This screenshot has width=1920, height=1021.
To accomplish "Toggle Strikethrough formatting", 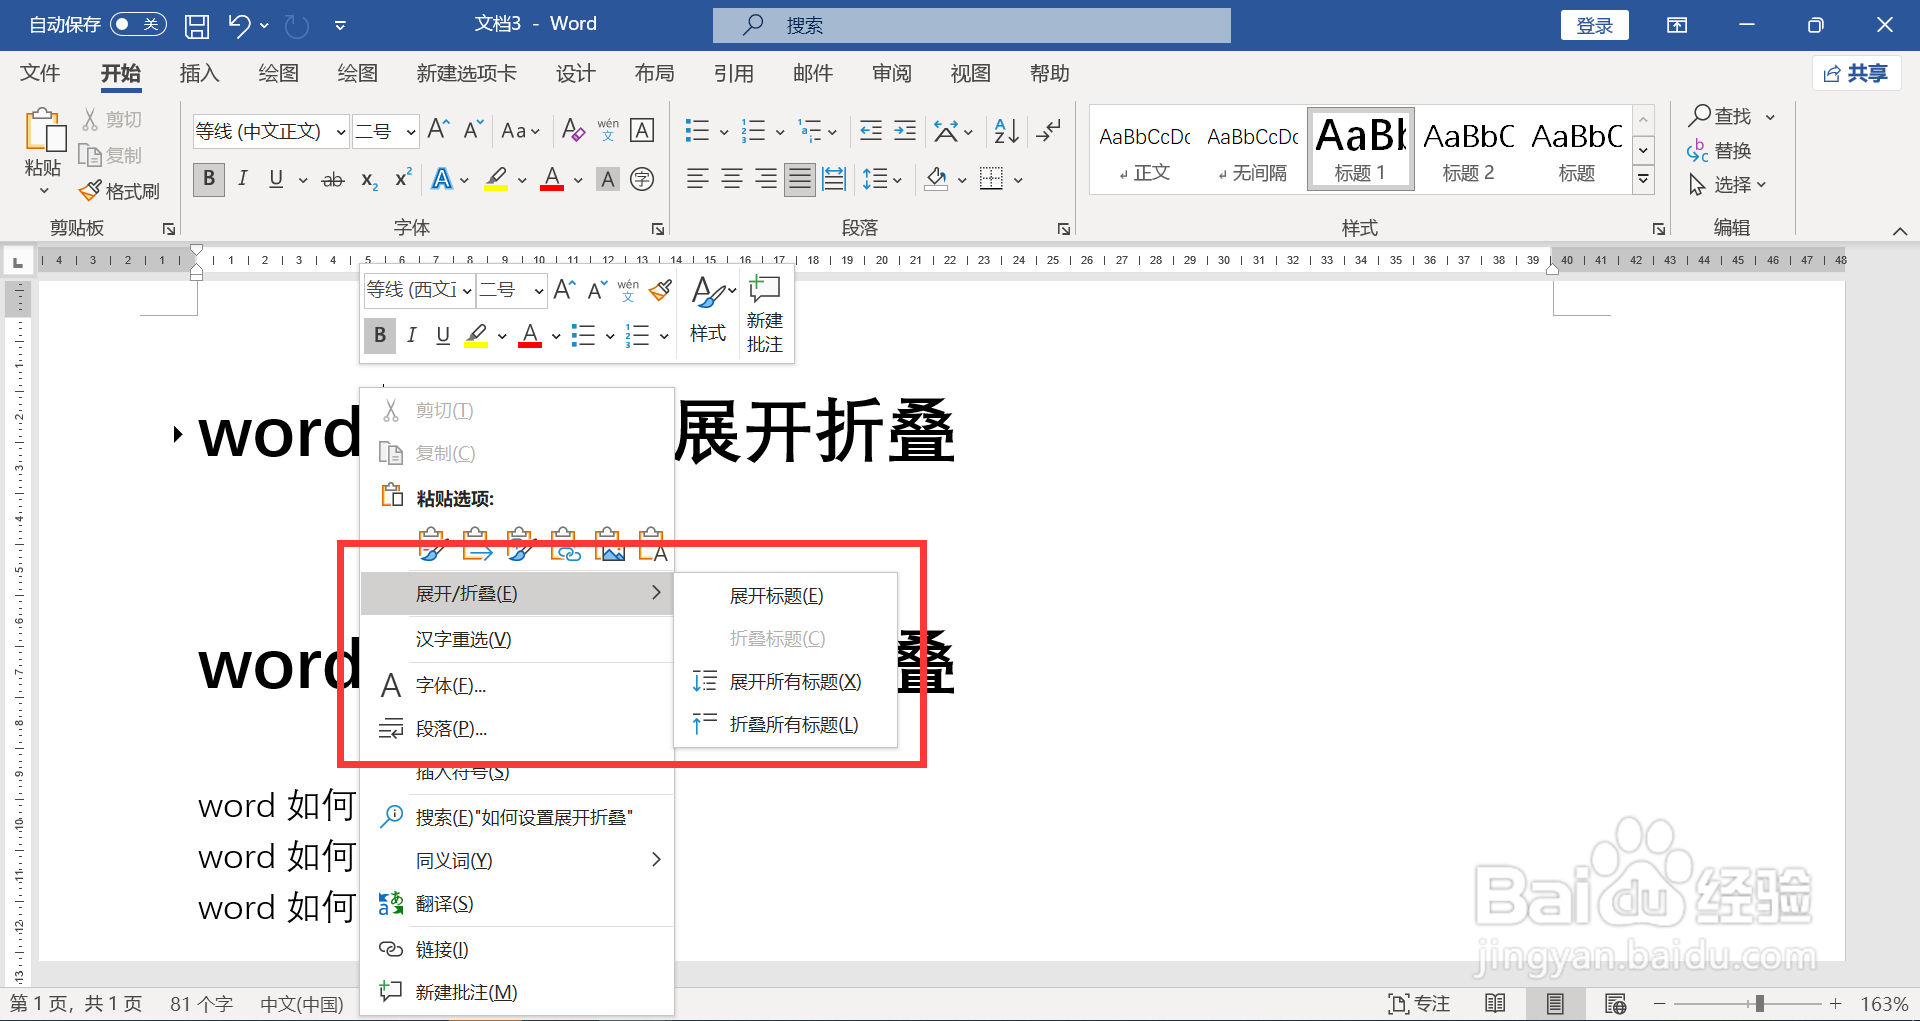I will (x=333, y=180).
